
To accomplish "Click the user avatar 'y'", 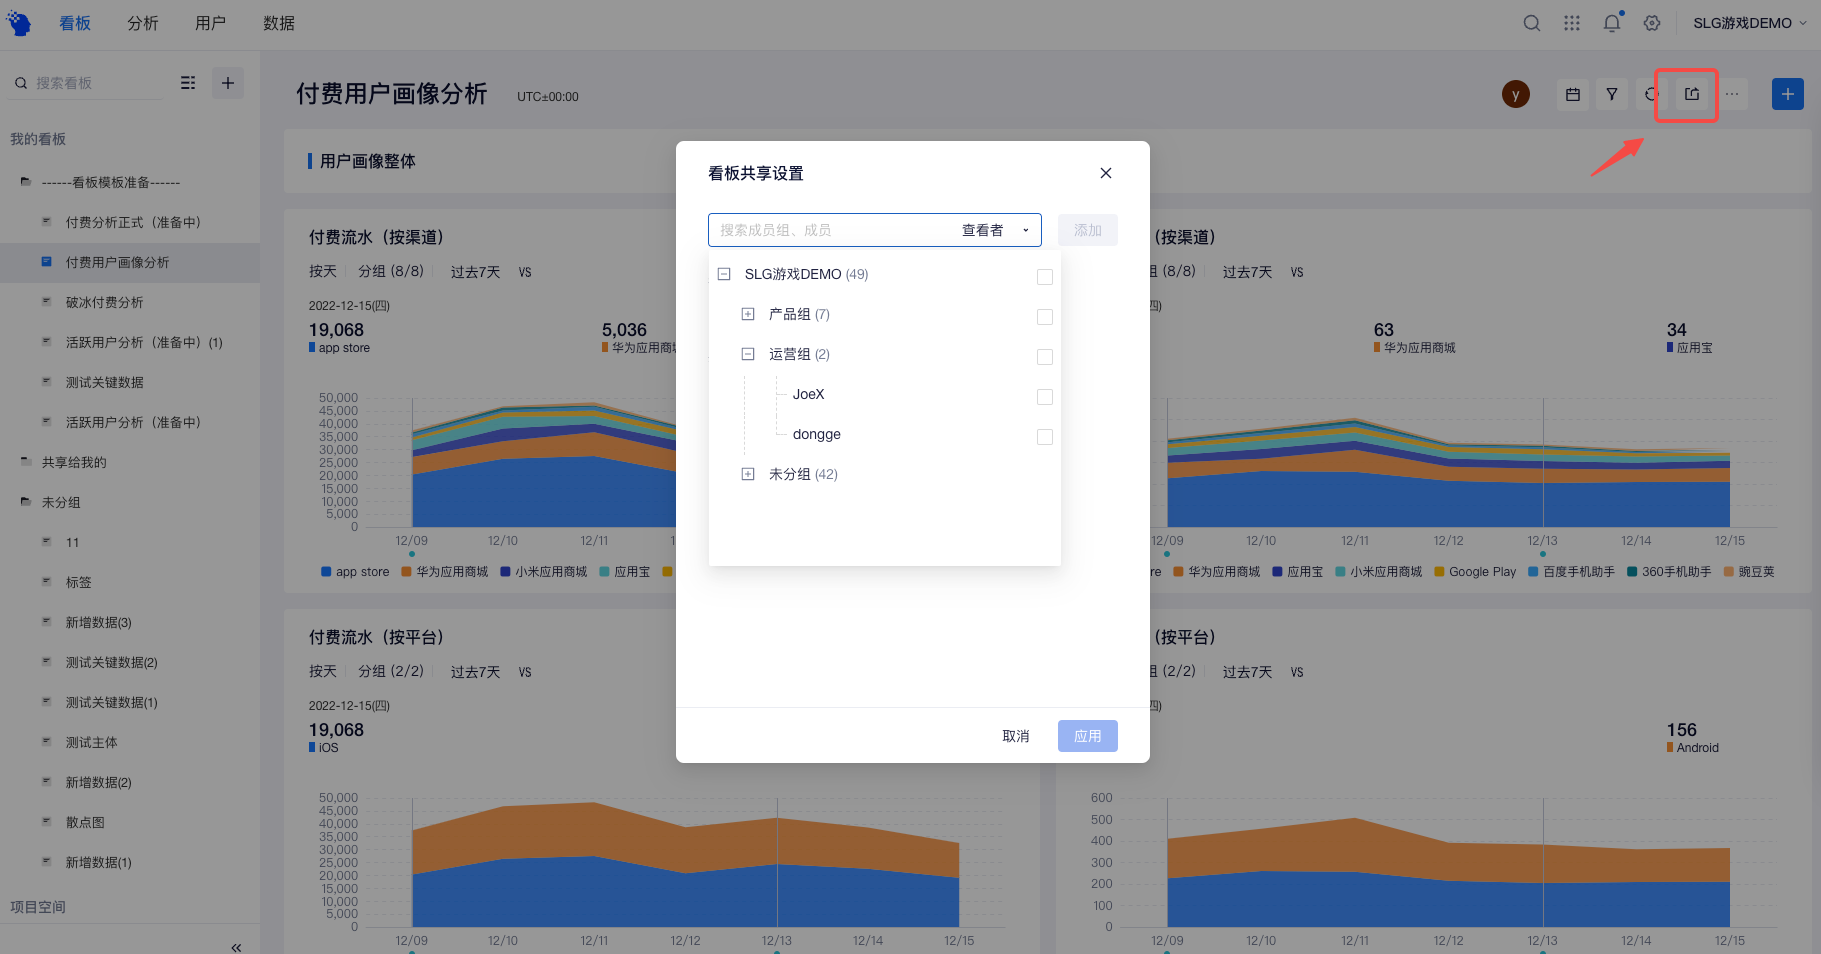I will point(1516,94).
